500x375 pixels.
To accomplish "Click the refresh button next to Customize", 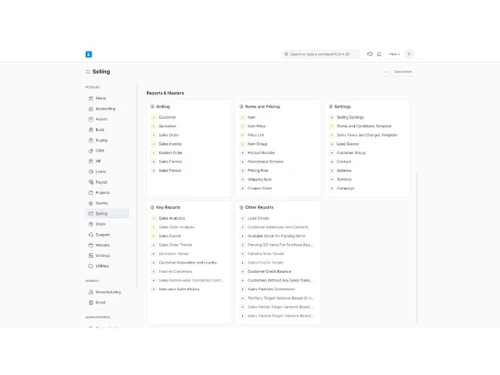I will point(386,72).
